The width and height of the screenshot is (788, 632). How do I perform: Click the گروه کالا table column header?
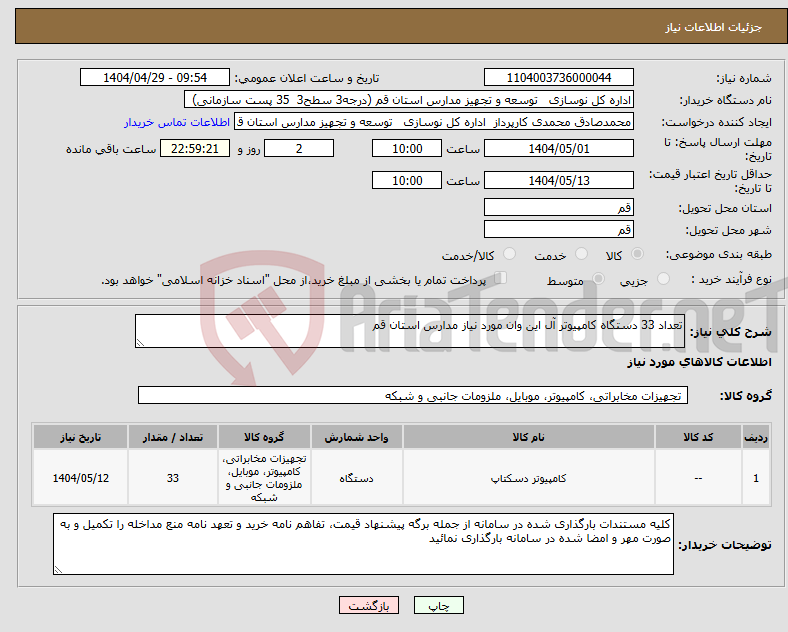264,437
